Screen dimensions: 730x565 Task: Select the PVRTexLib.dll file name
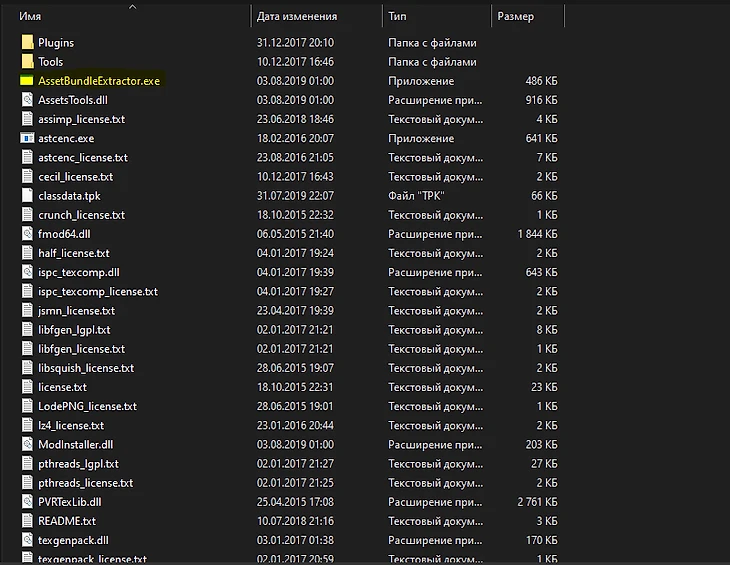70,502
